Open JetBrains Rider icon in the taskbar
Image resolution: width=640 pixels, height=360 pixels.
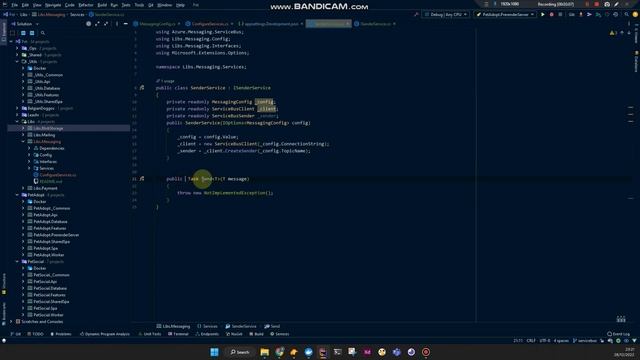tap(323, 352)
